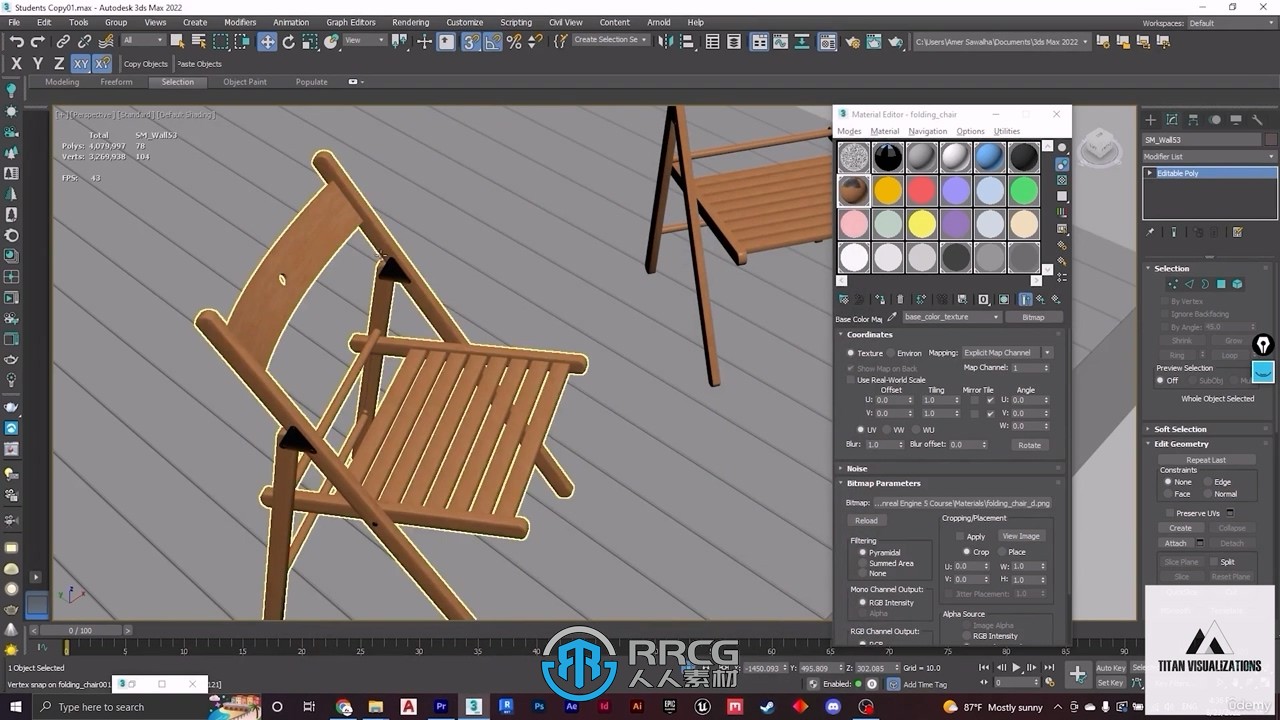This screenshot has height=720, width=1280.
Task: Toggle Show Shaded Material in Viewport
Action: point(1004,299)
